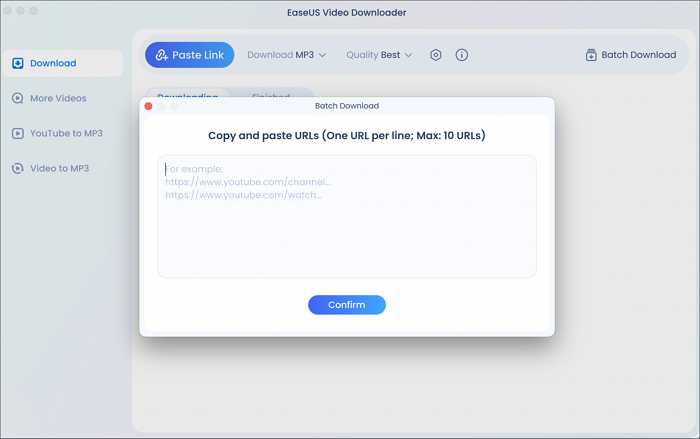Click the YouTube to MP3 icon
The image size is (700, 439).
pos(18,133)
